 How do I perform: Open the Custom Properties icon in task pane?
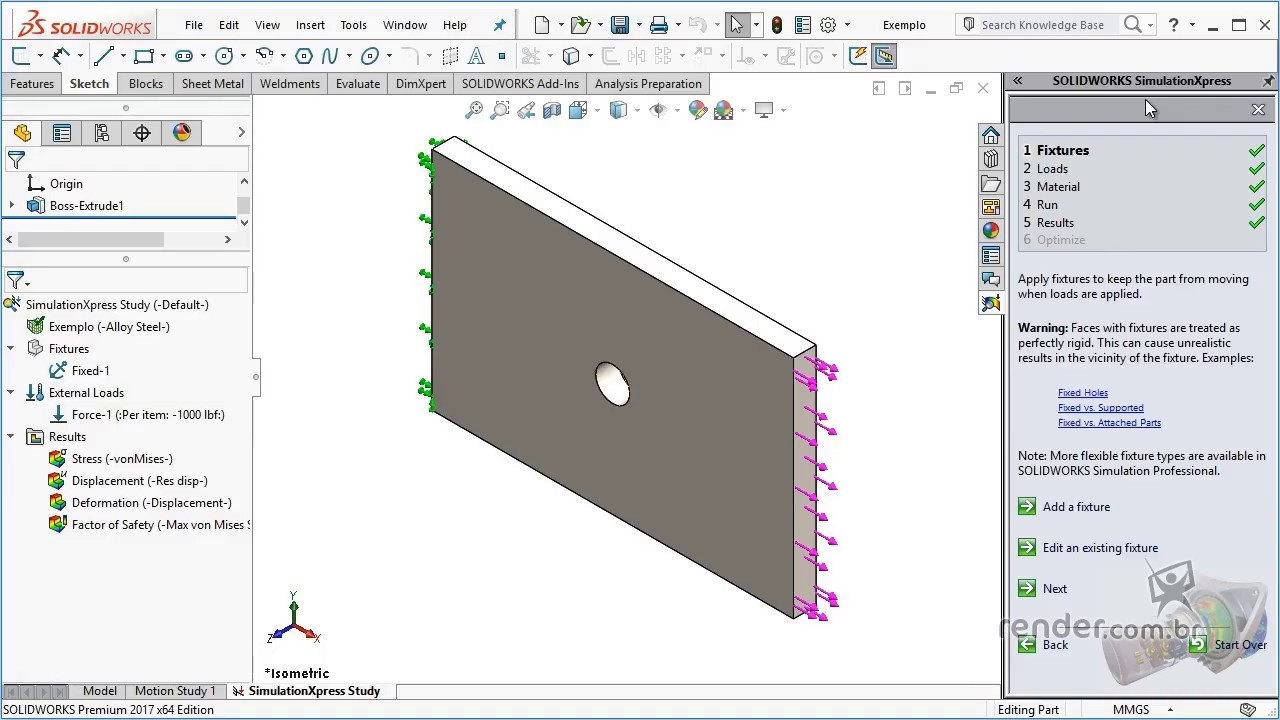[991, 255]
